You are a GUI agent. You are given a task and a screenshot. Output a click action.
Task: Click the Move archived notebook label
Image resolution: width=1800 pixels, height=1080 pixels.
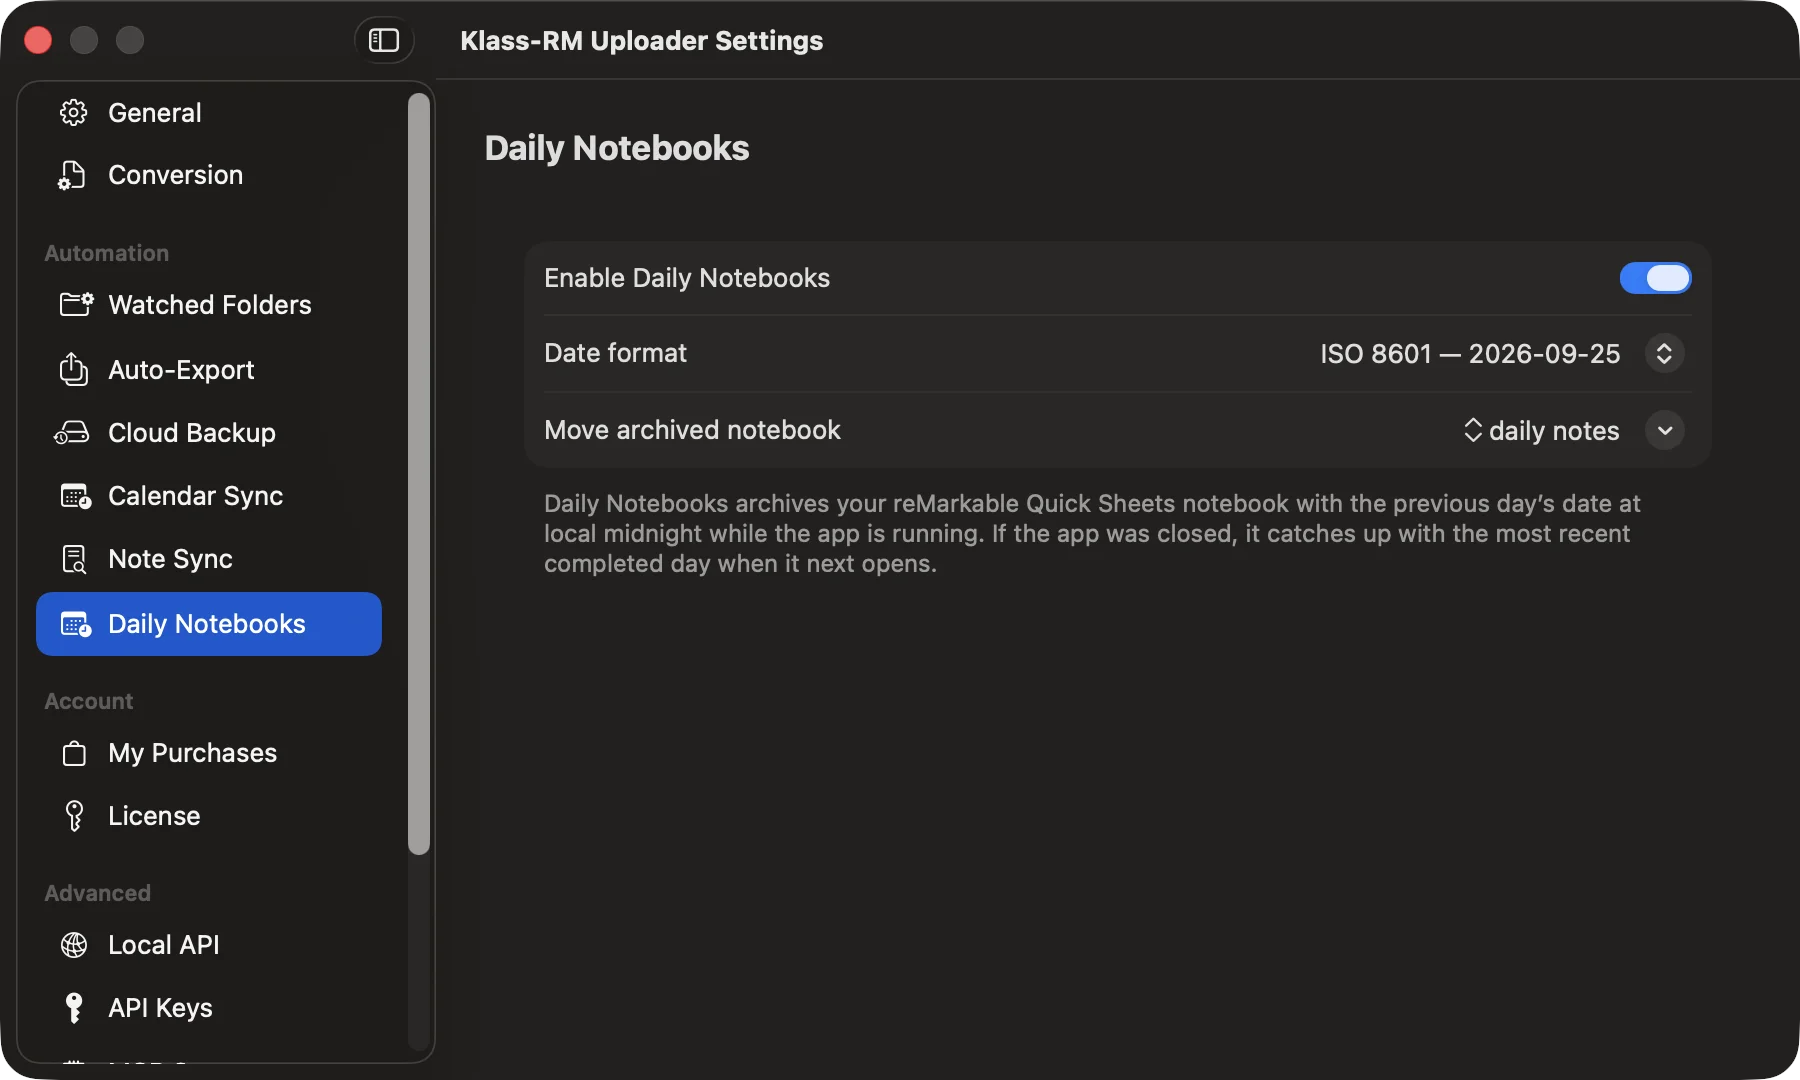[692, 430]
